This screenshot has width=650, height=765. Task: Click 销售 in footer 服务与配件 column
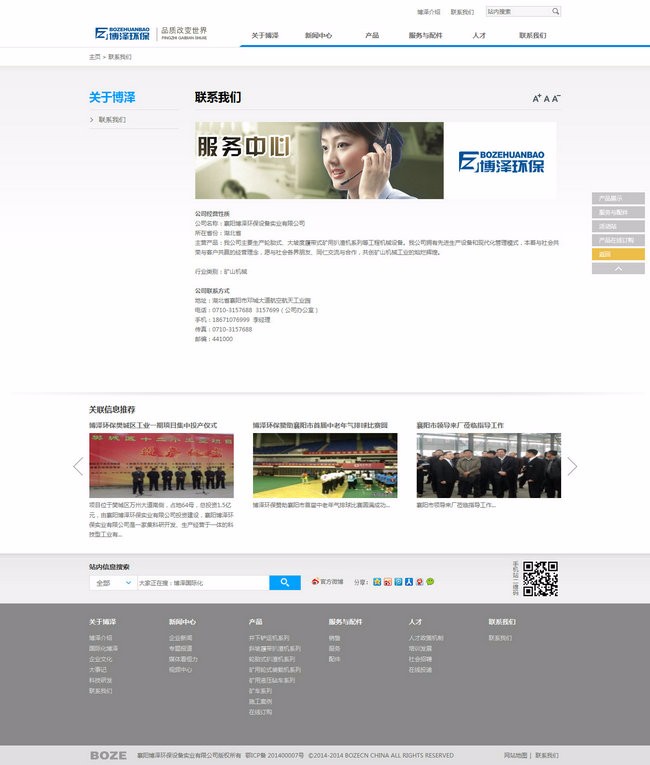(334, 638)
